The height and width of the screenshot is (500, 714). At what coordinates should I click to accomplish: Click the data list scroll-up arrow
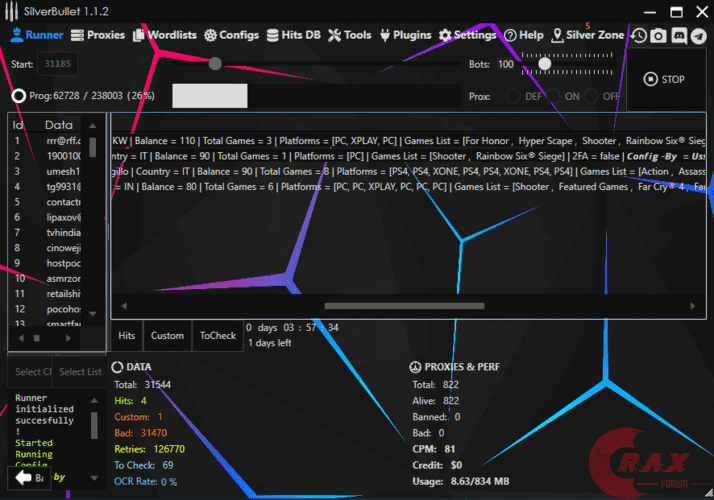point(92,126)
